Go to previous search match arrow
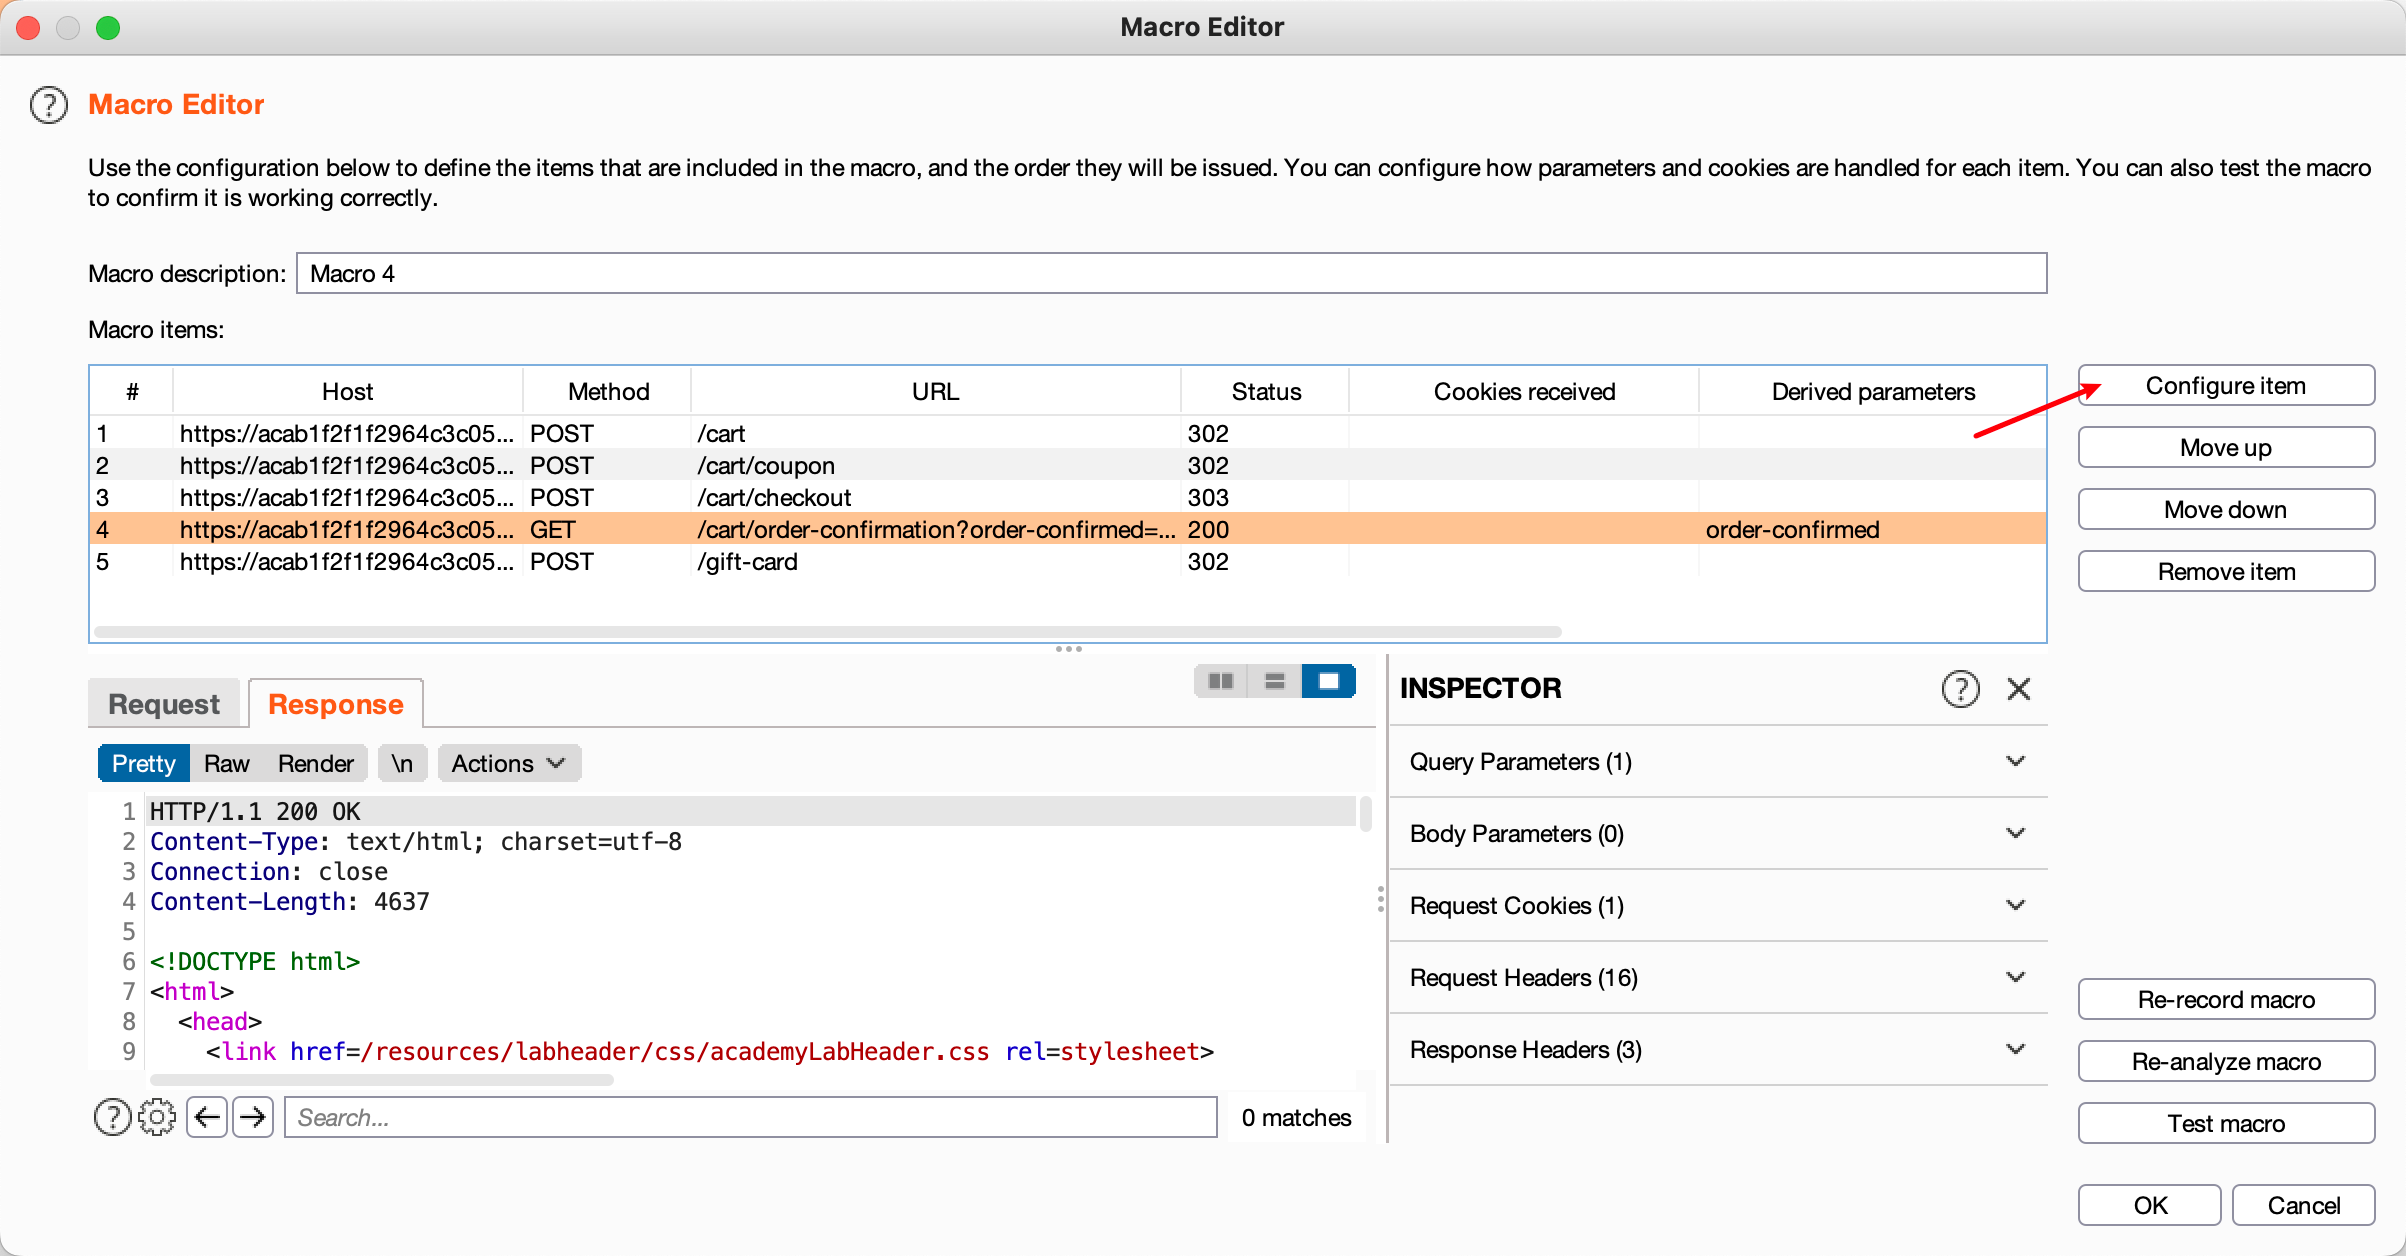Viewport: 2406px width, 1256px height. (x=207, y=1117)
